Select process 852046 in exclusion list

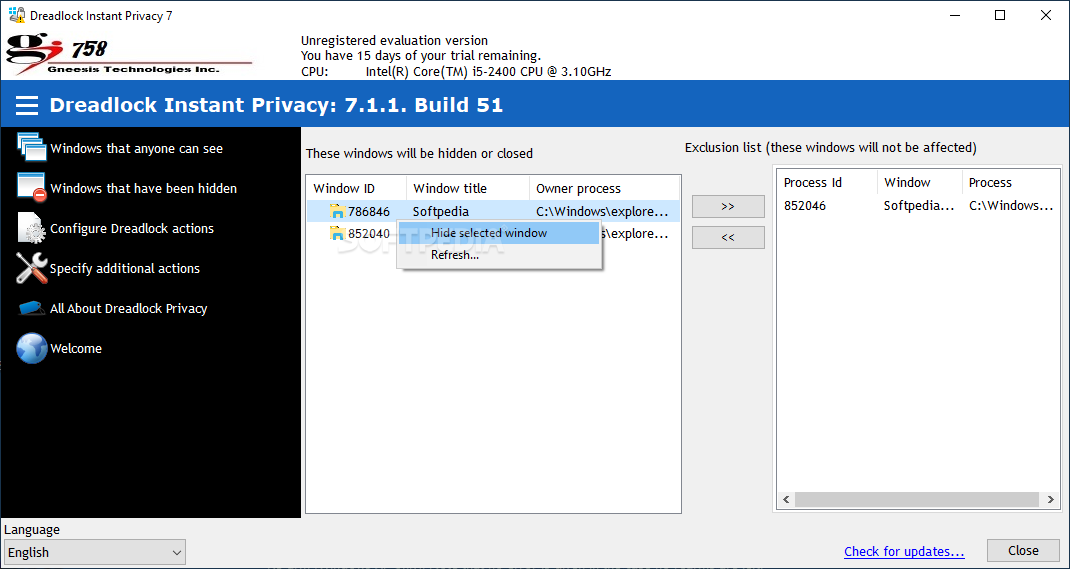[x=805, y=205]
